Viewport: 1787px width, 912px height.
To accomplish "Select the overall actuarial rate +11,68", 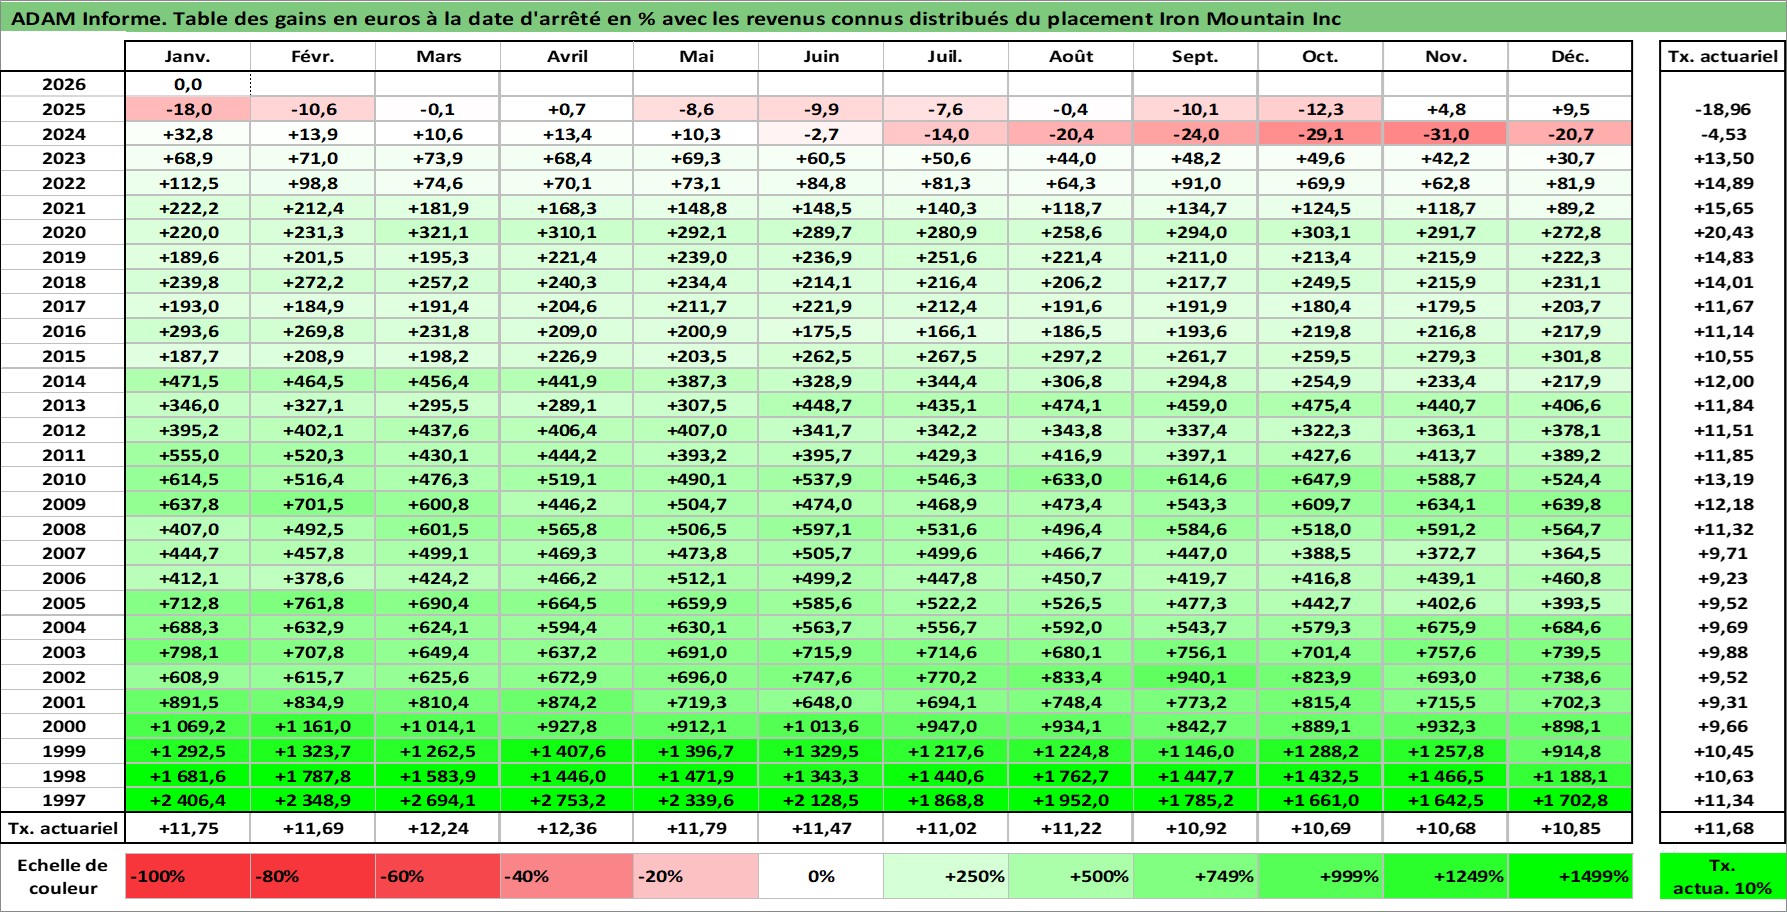I will pos(1723,828).
